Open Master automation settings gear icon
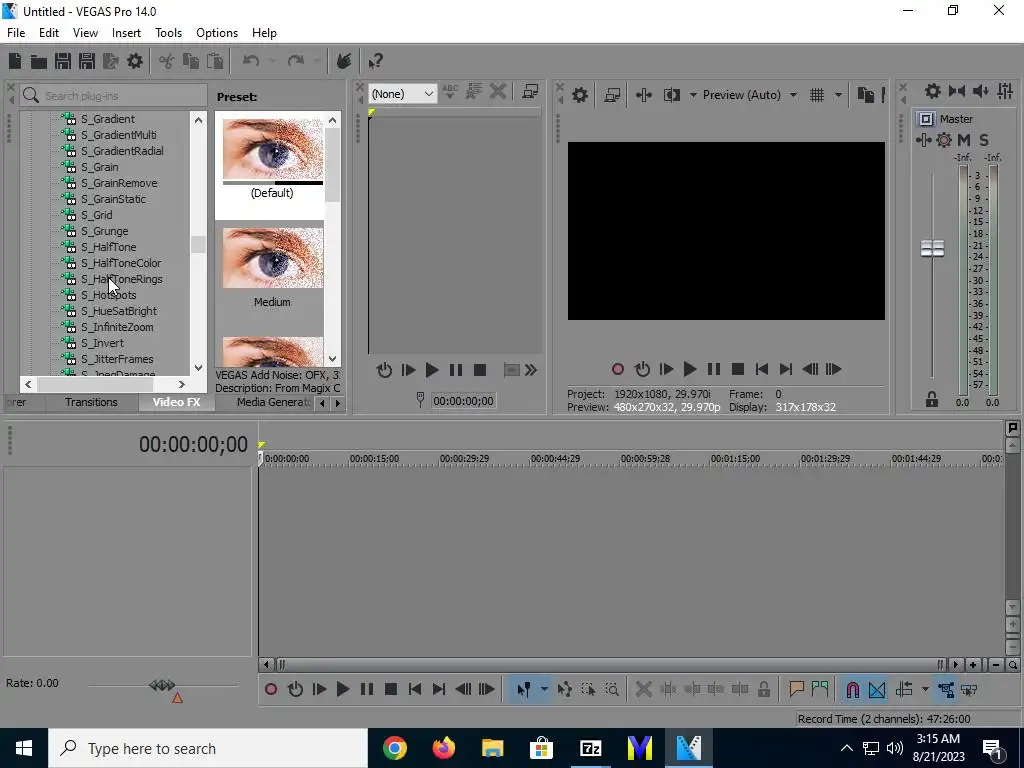1024x768 pixels. tap(944, 140)
